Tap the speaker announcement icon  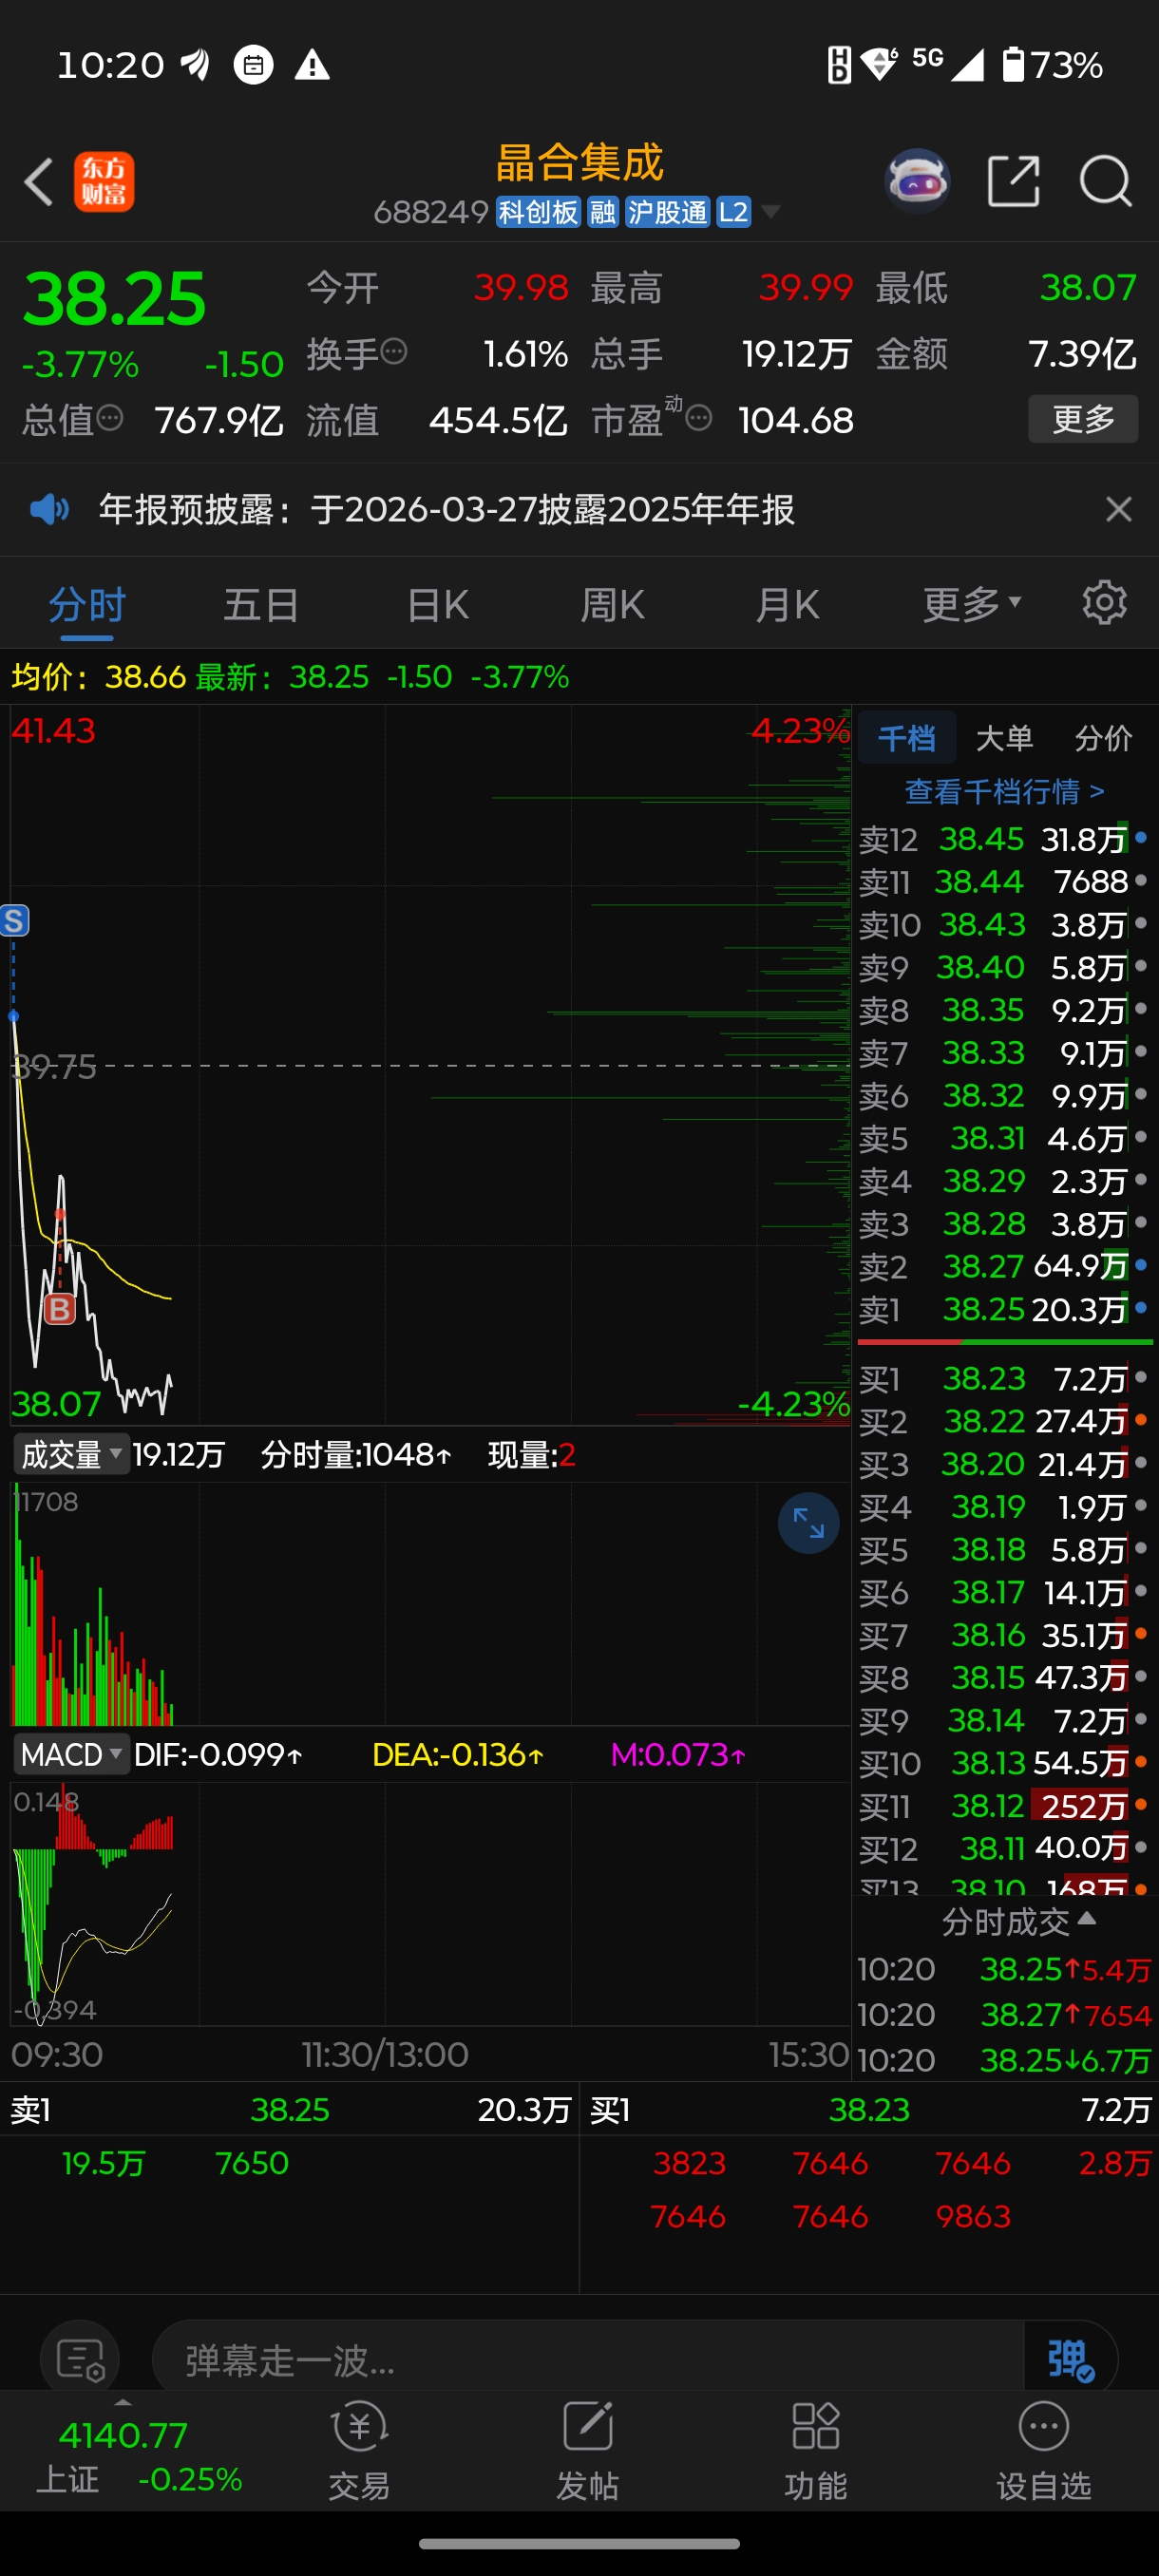coord(49,510)
